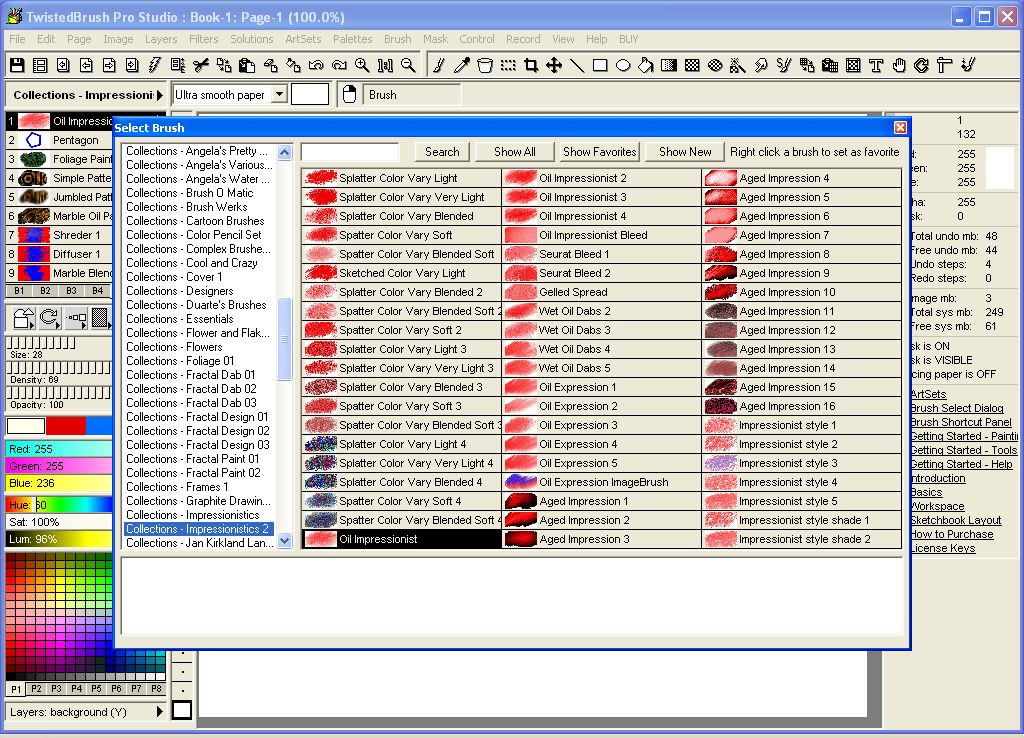Select the Paint brush tool

[x=439, y=65]
